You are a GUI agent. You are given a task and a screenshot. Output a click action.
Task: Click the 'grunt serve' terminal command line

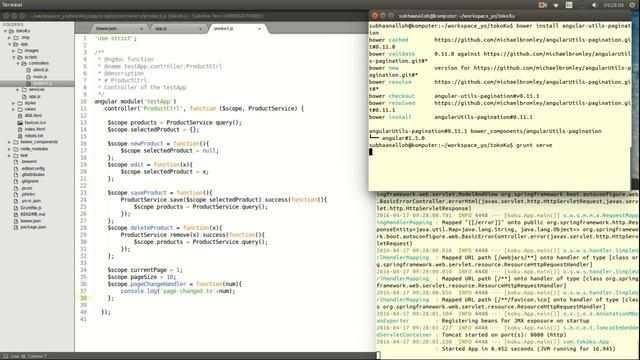pos(460,145)
